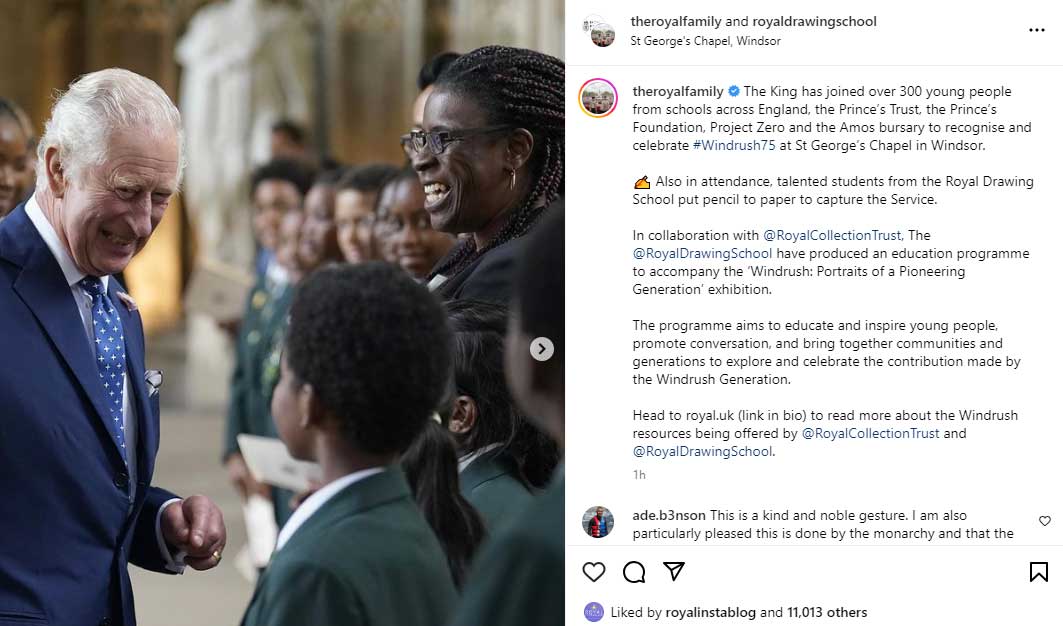Open ade.b3nson username in comment
This screenshot has height=626, width=1063.
point(668,515)
